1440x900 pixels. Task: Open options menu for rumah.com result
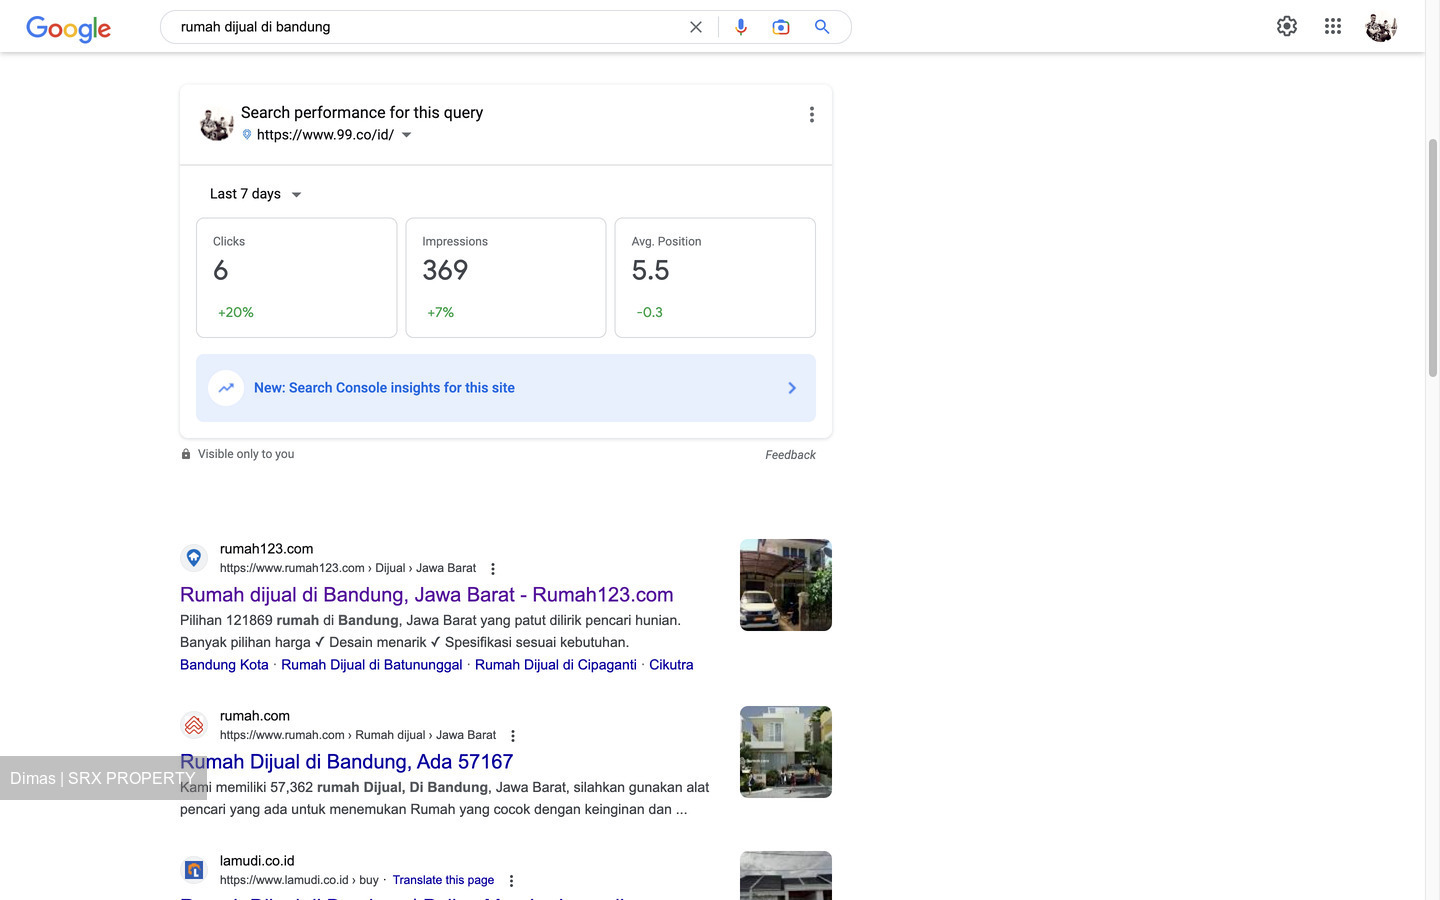[x=513, y=736]
